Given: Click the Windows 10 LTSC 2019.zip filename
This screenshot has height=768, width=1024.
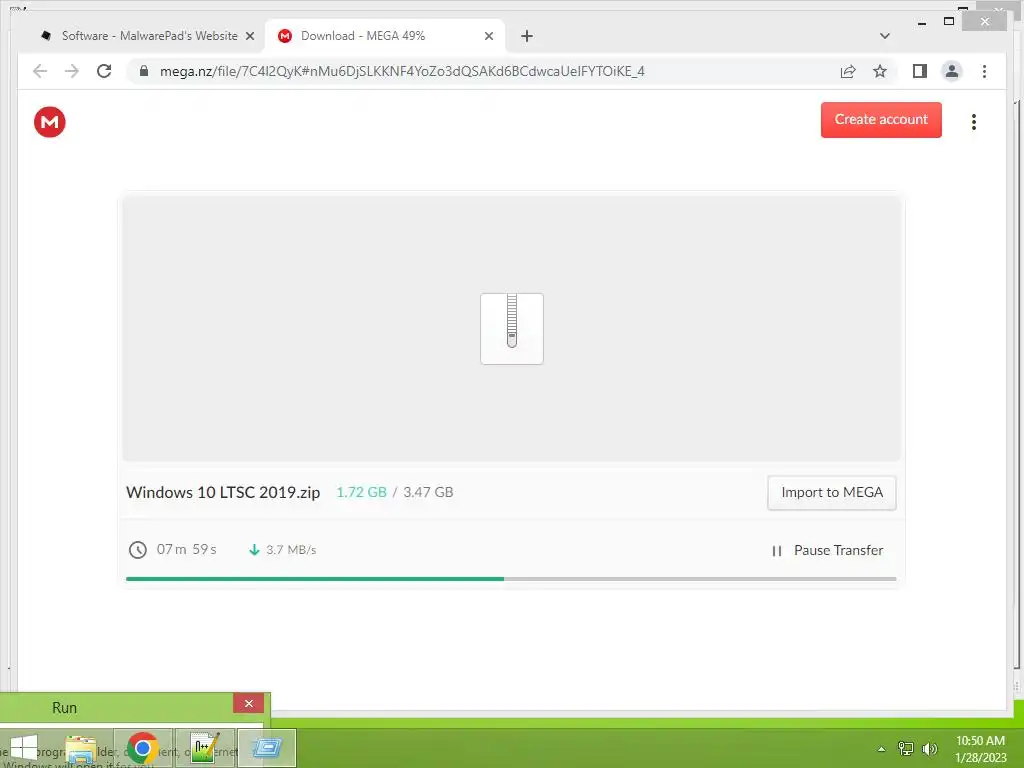Looking at the screenshot, I should coord(223,492).
